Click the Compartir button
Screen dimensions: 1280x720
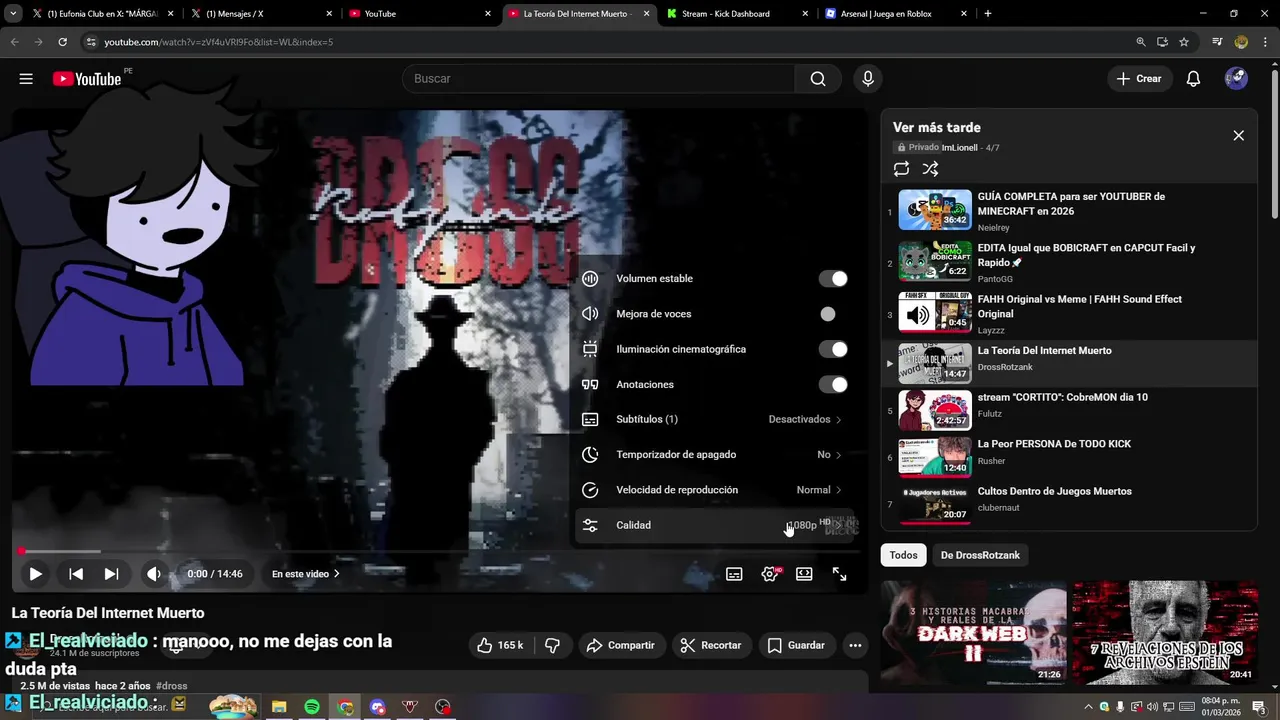click(x=620, y=645)
